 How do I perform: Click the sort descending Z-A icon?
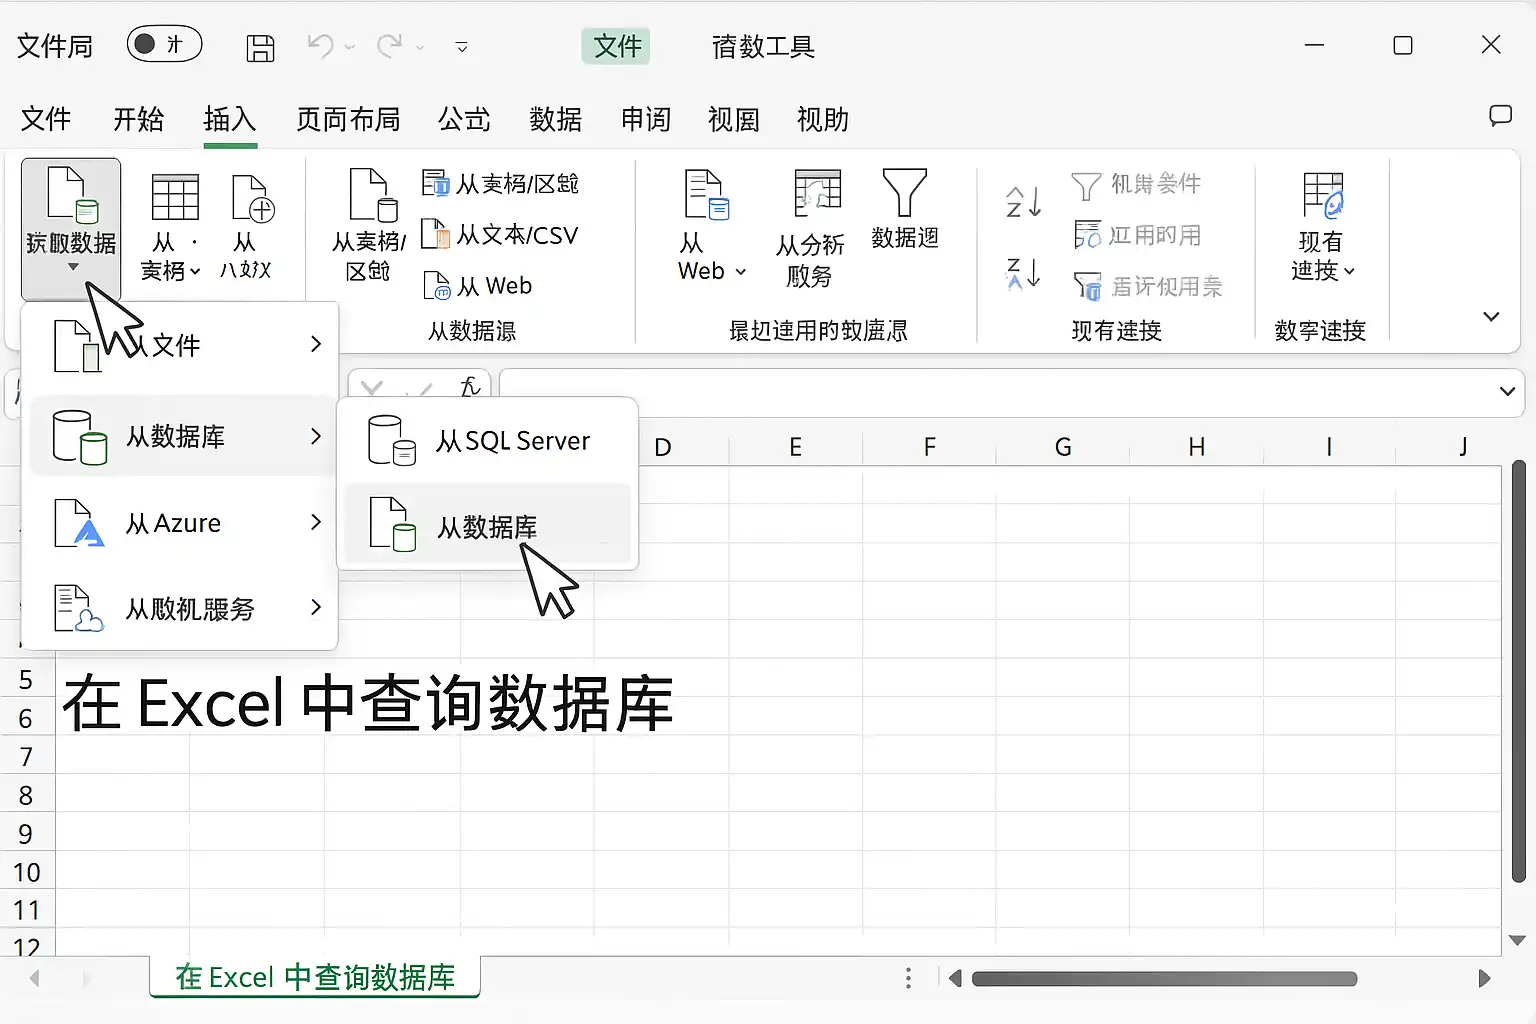coord(1023,273)
